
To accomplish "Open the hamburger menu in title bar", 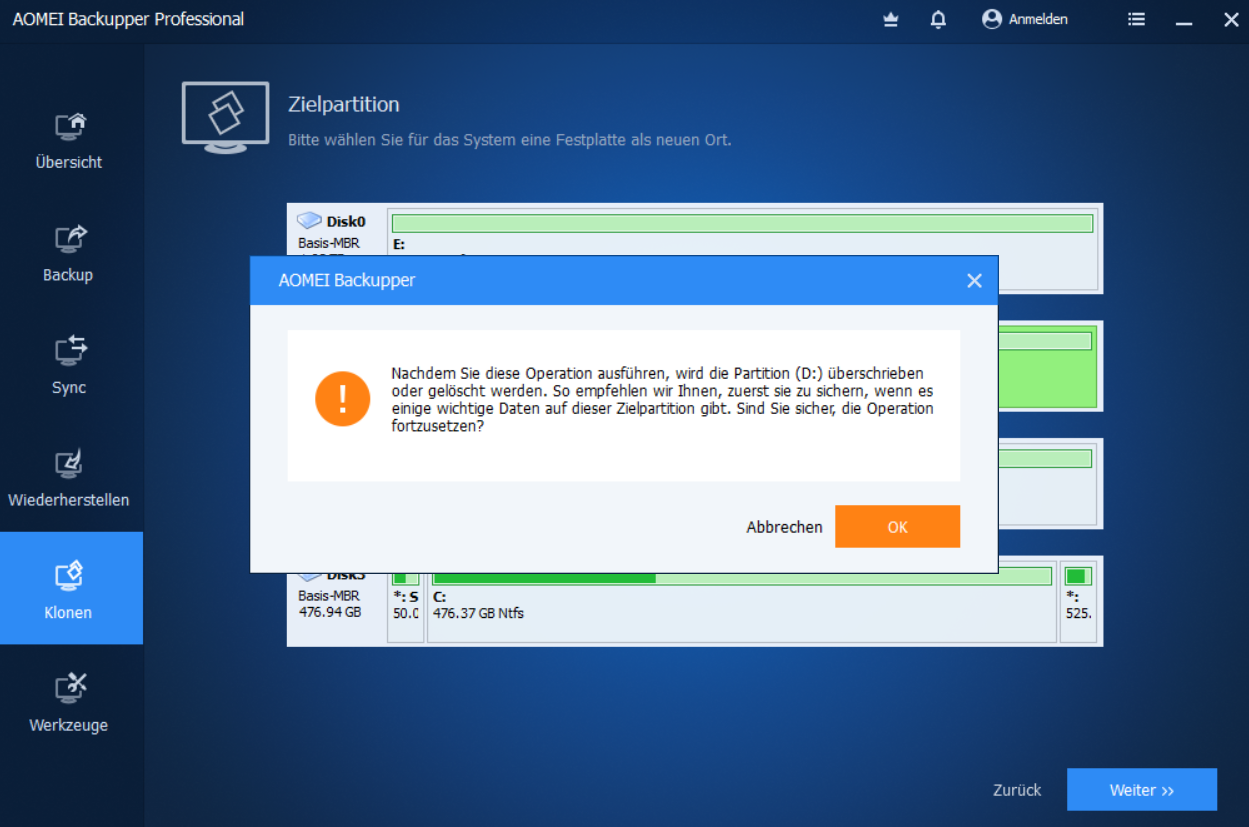I will [1136, 19].
